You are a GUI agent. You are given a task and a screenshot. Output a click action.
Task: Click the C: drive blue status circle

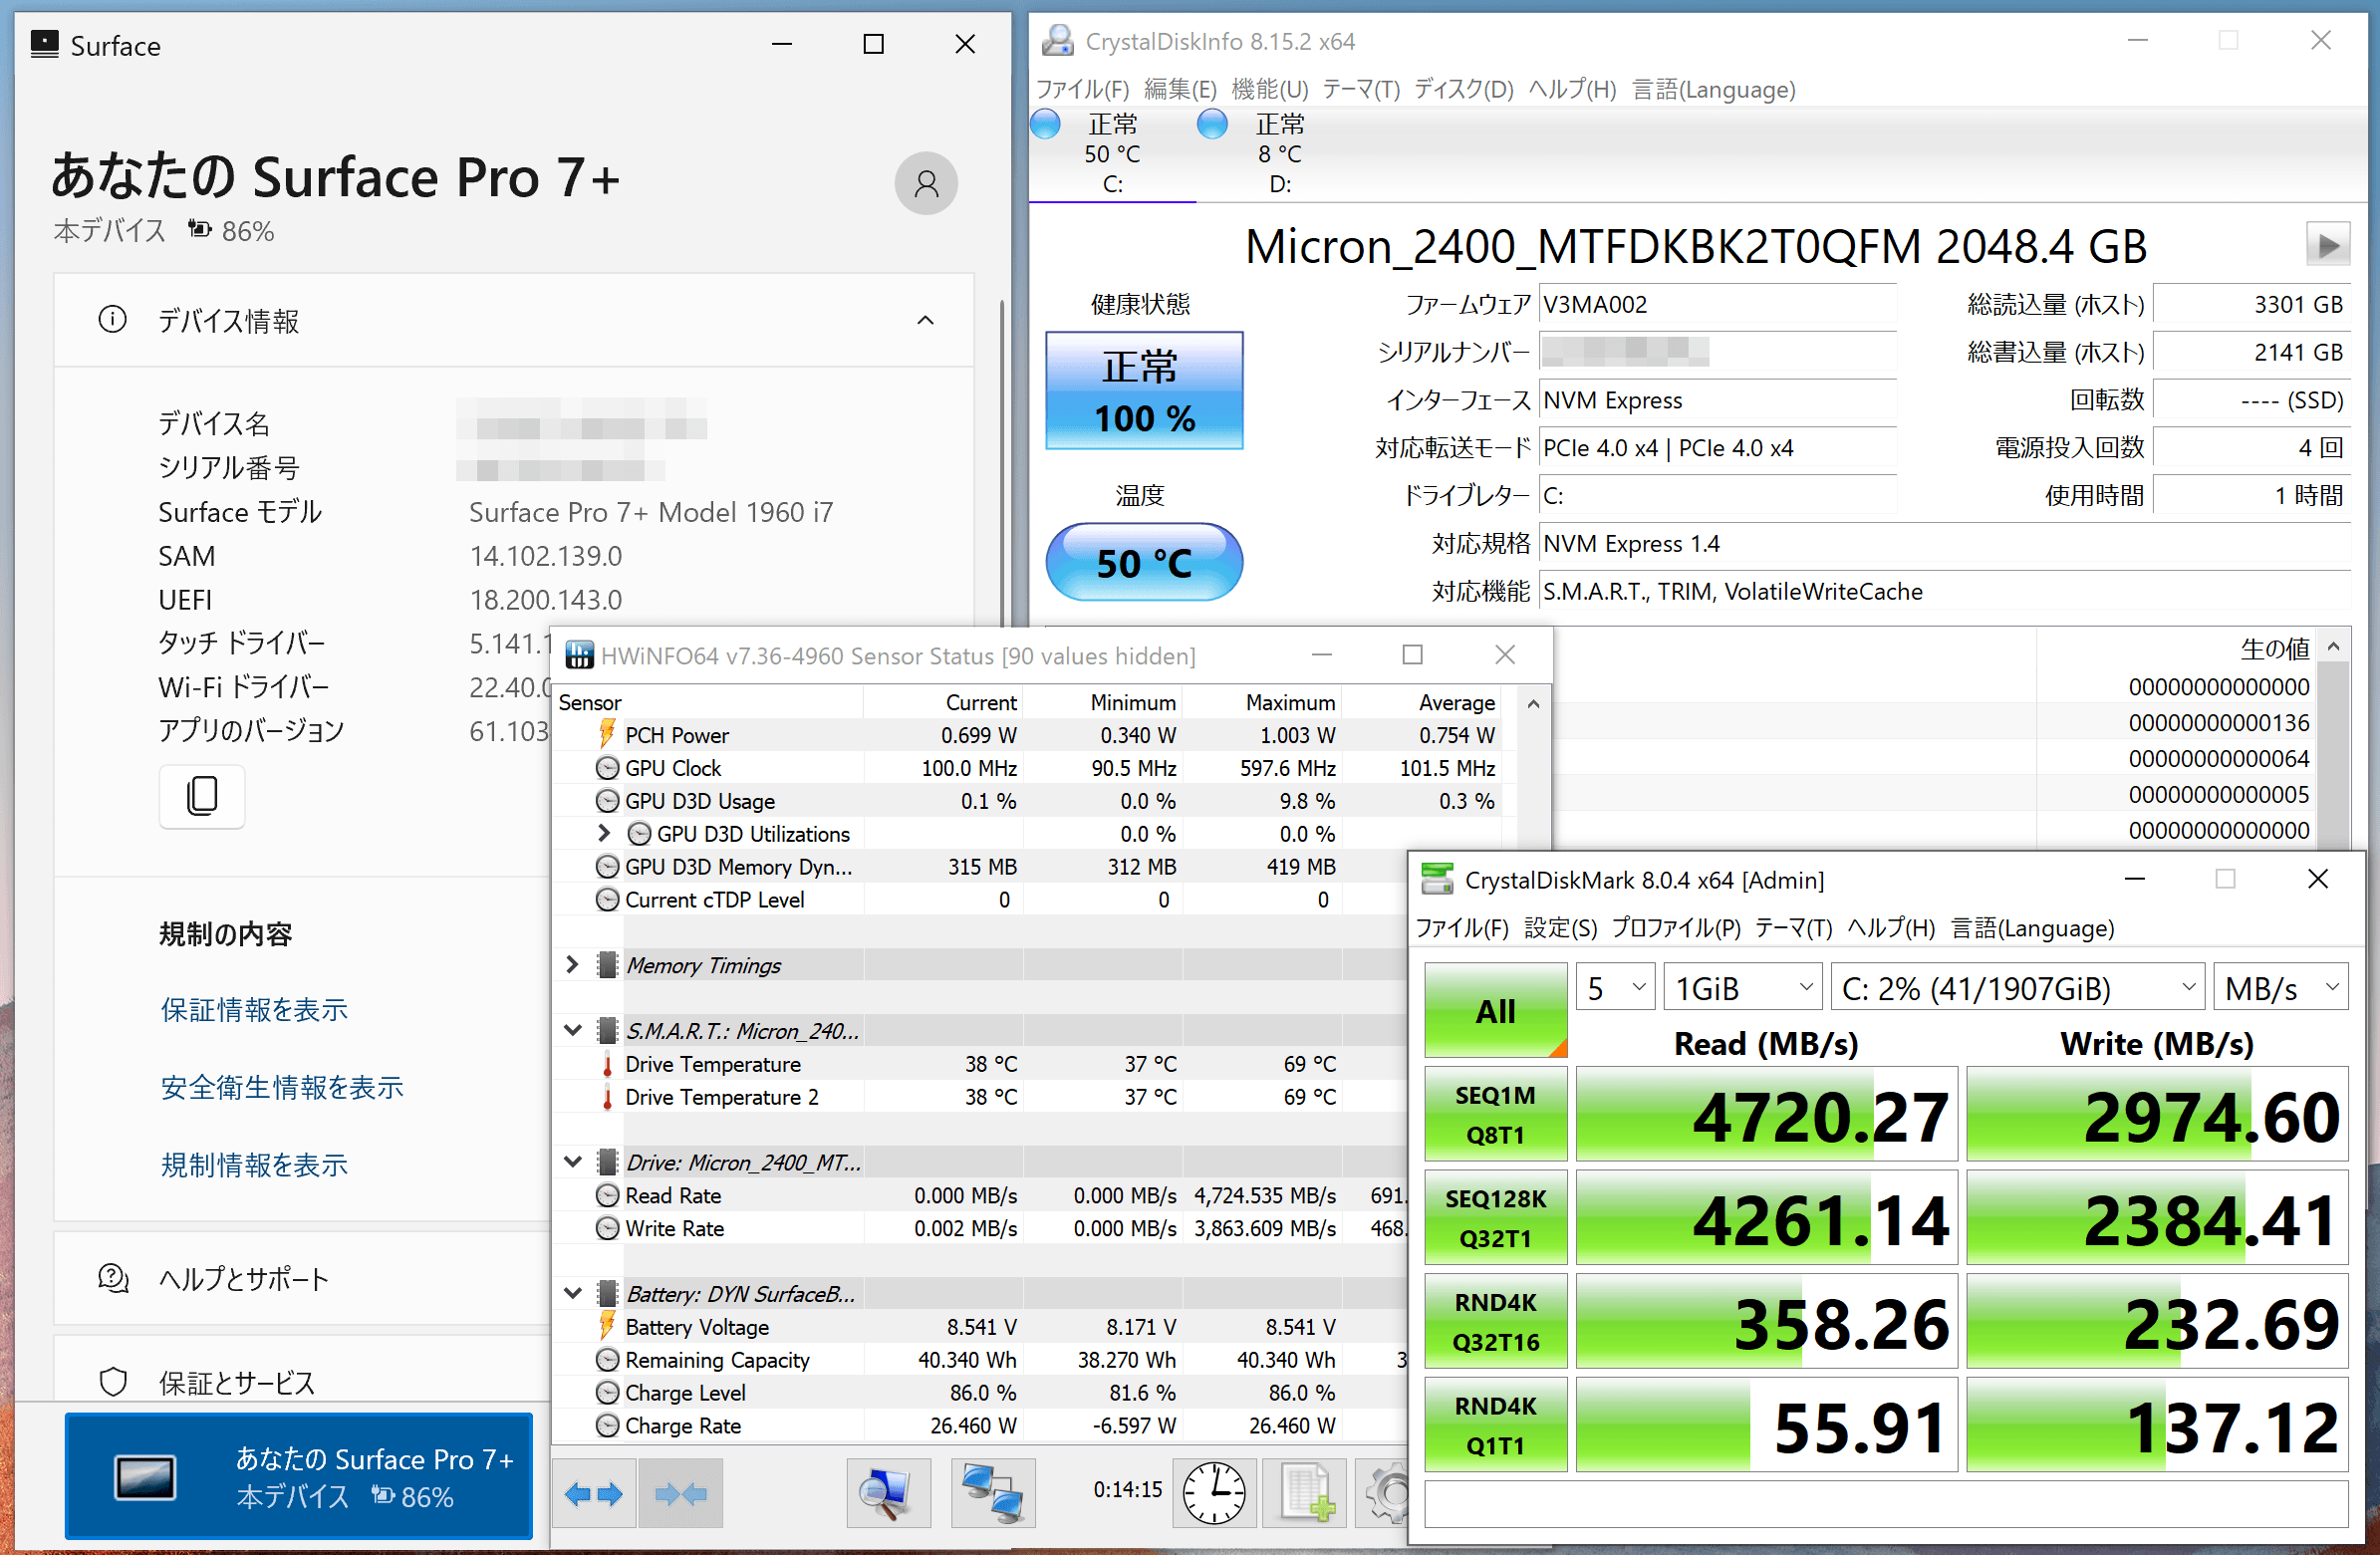(x=1045, y=125)
